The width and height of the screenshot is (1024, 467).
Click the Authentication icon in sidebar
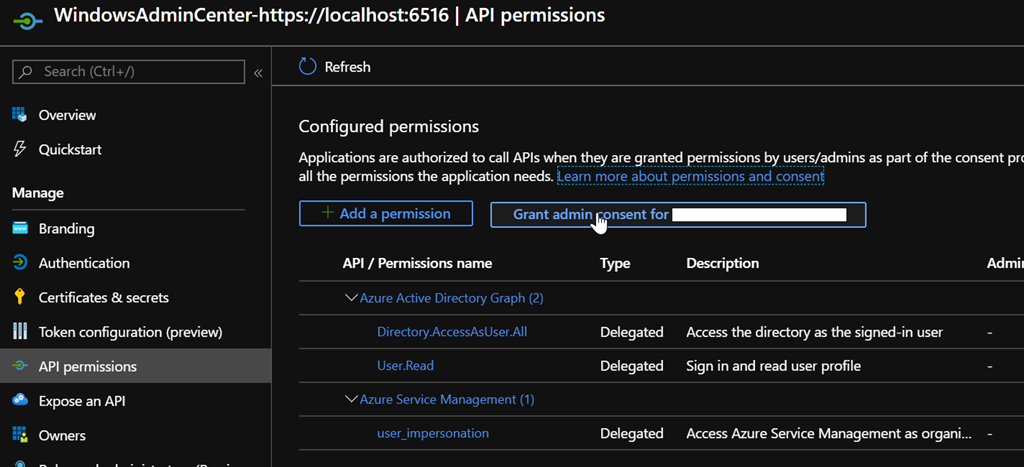(x=20, y=263)
